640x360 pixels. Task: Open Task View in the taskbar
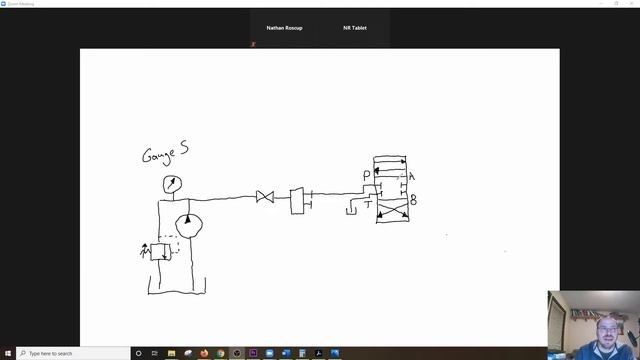(155, 353)
